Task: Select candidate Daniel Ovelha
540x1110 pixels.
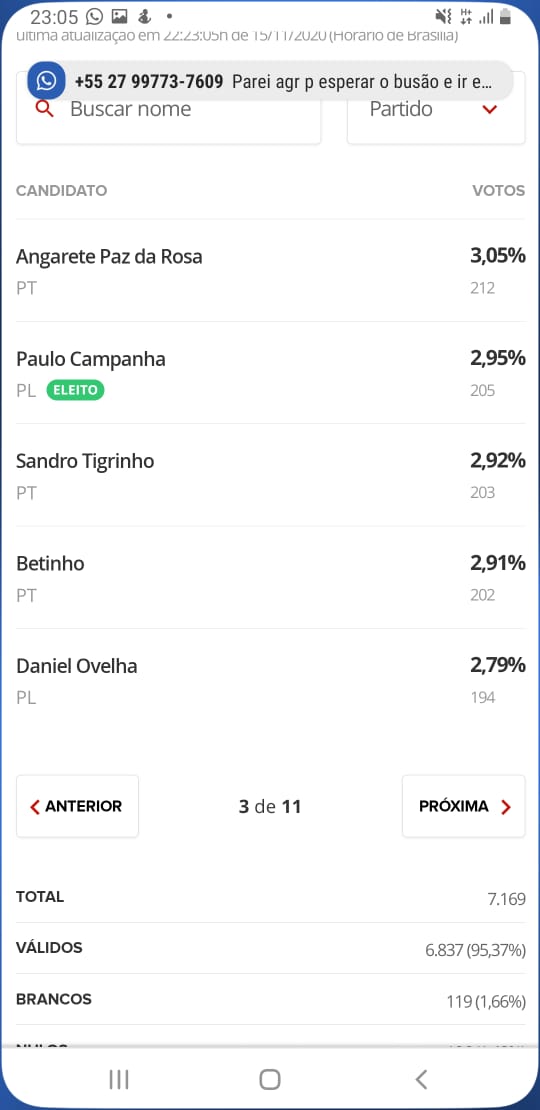Action: (270, 680)
